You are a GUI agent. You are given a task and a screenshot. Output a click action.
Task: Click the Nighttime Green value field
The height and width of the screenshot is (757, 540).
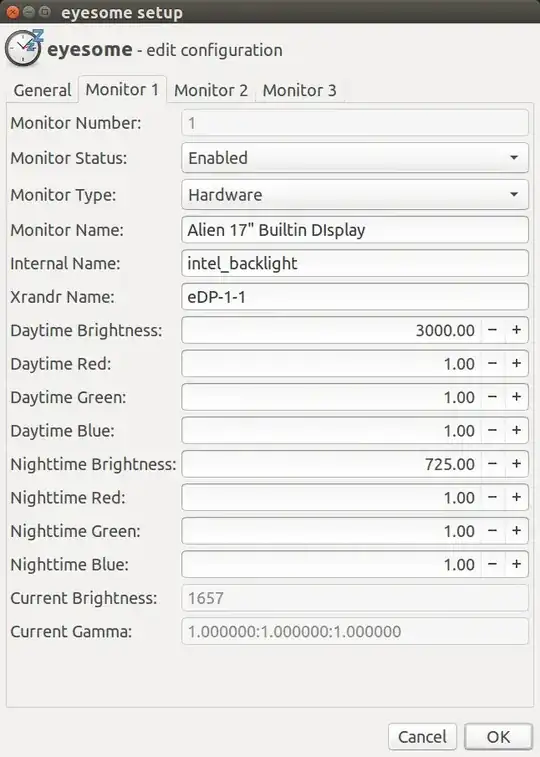(331, 531)
